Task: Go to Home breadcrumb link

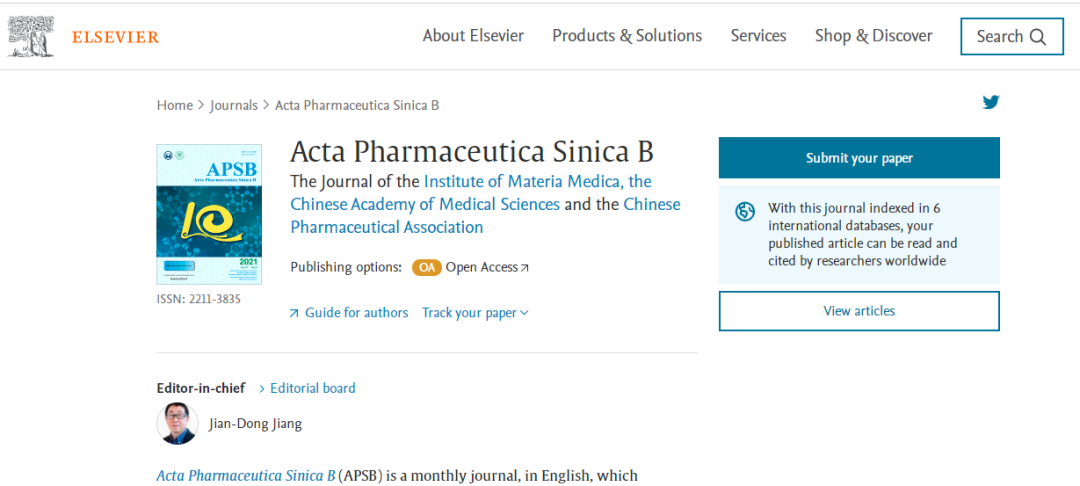Action: point(174,105)
